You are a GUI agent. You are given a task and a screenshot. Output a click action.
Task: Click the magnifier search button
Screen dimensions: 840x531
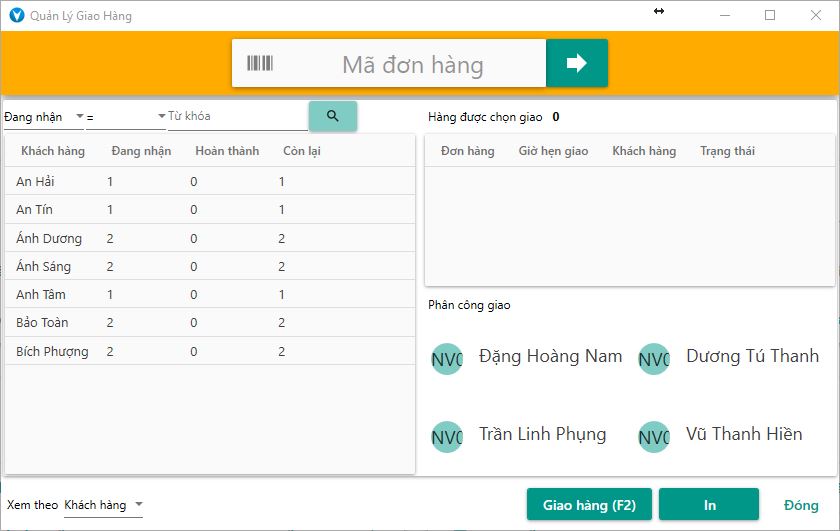(x=332, y=116)
